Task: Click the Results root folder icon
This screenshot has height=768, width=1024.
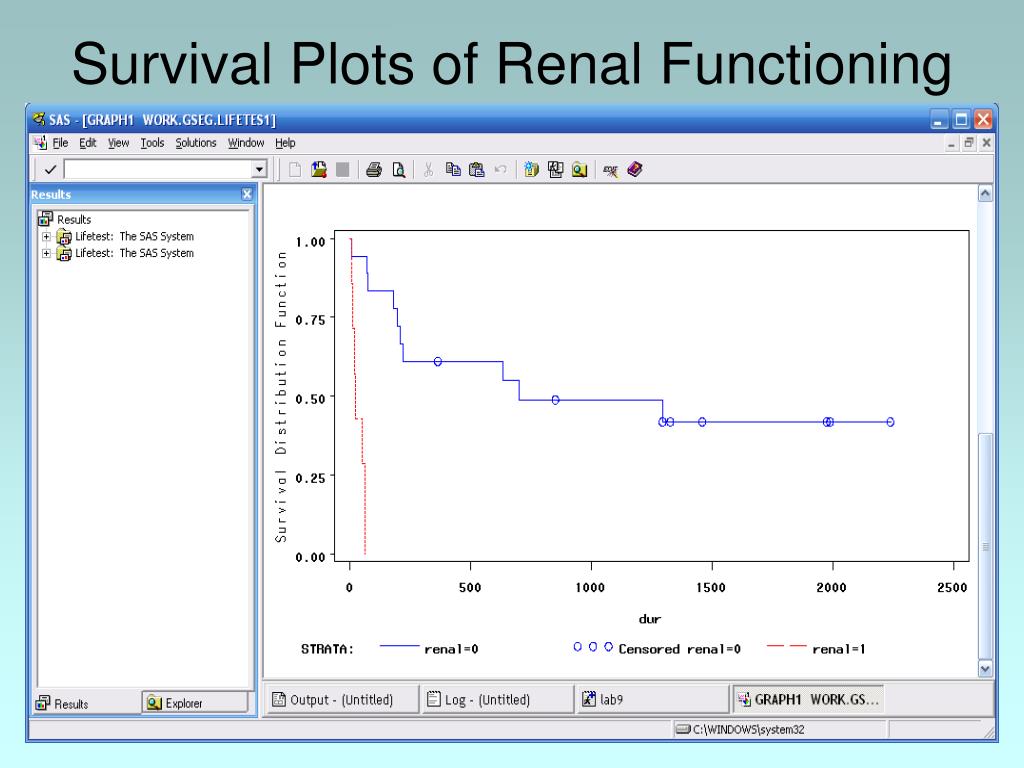Action: click(45, 219)
